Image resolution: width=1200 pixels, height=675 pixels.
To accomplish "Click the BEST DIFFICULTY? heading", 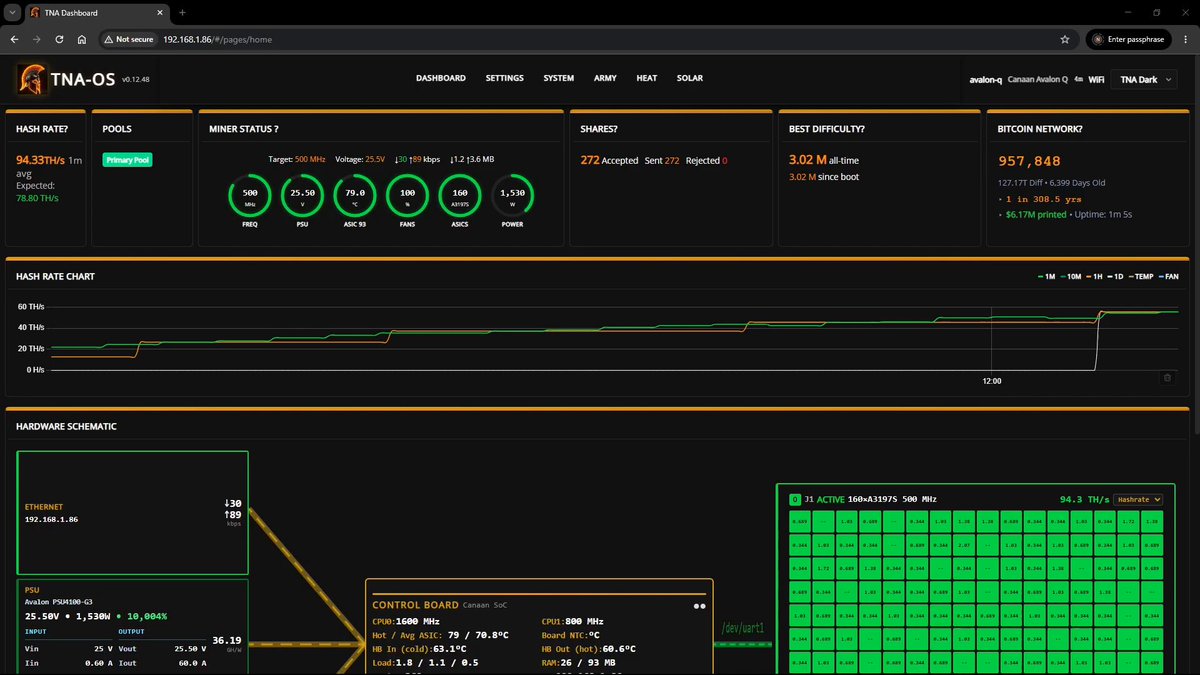I will (x=826, y=129).
